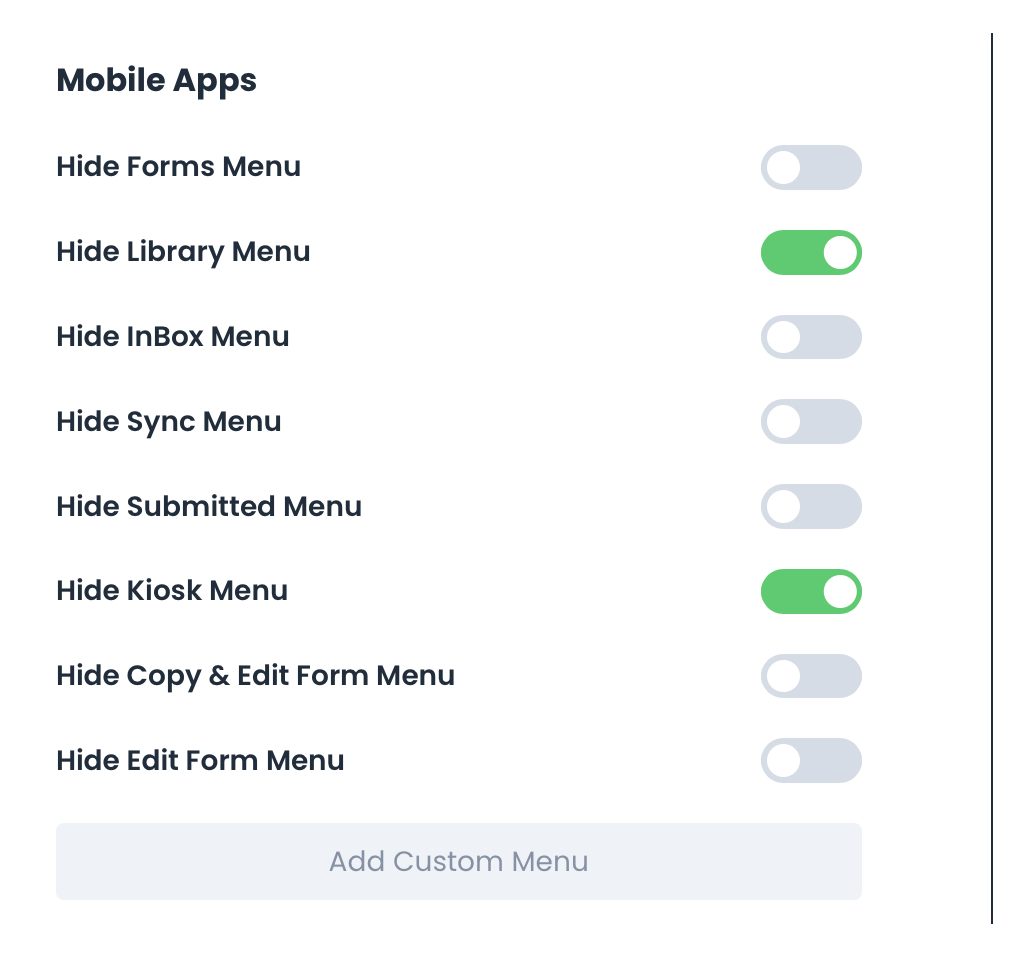Click the Hide Copy & Edit Form Menu label
This screenshot has width=1032, height=976.
pyautogui.click(x=255, y=675)
